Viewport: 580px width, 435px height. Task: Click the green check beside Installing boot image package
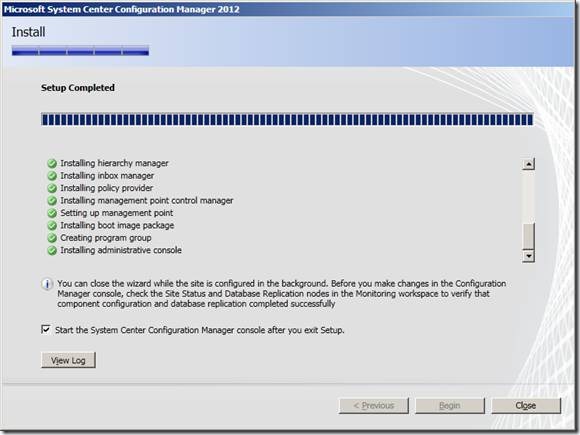point(52,226)
